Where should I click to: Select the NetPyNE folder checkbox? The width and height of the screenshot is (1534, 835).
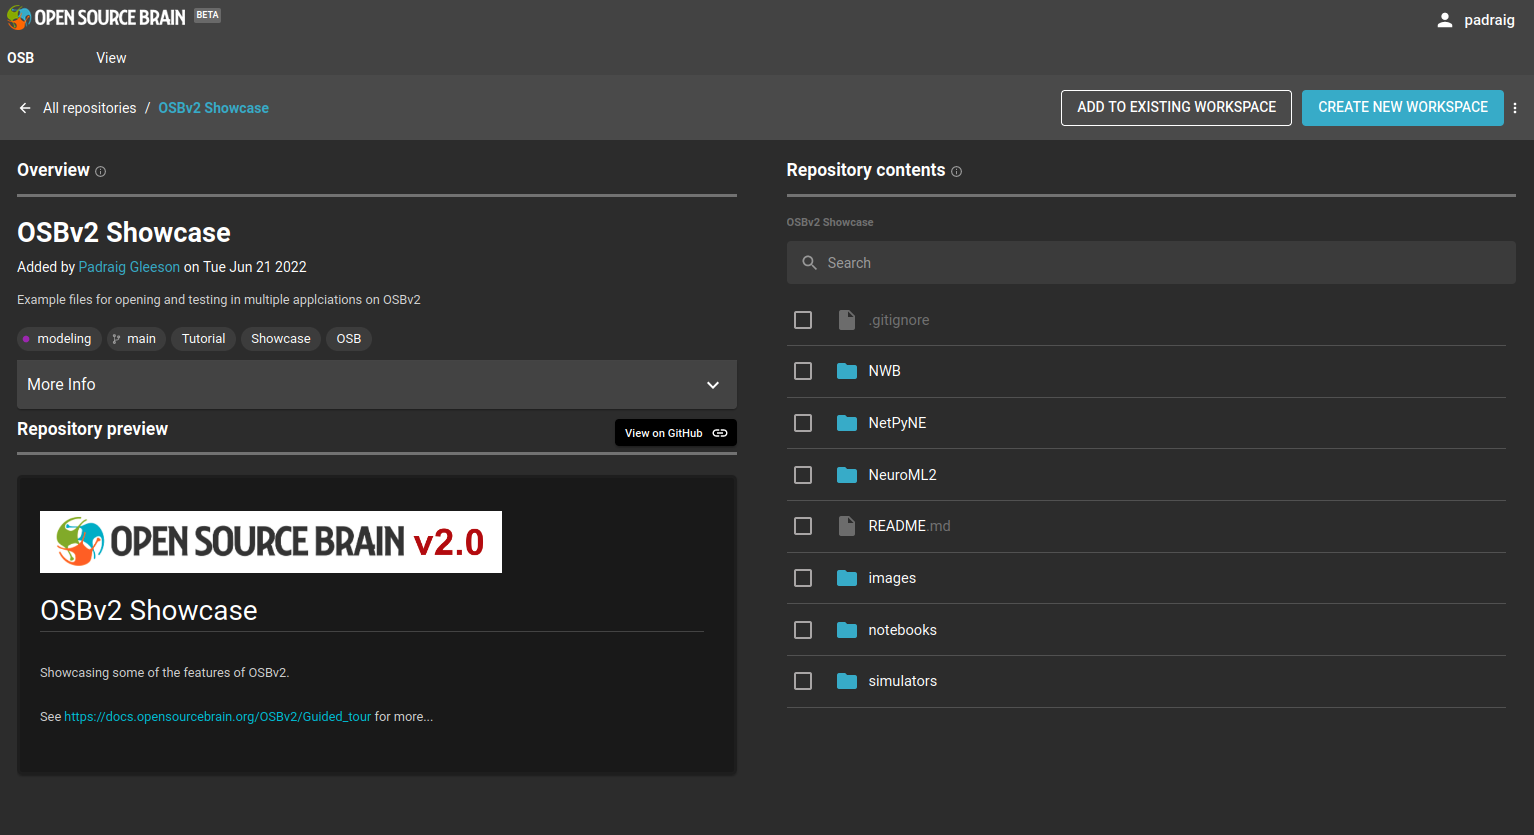[803, 423]
